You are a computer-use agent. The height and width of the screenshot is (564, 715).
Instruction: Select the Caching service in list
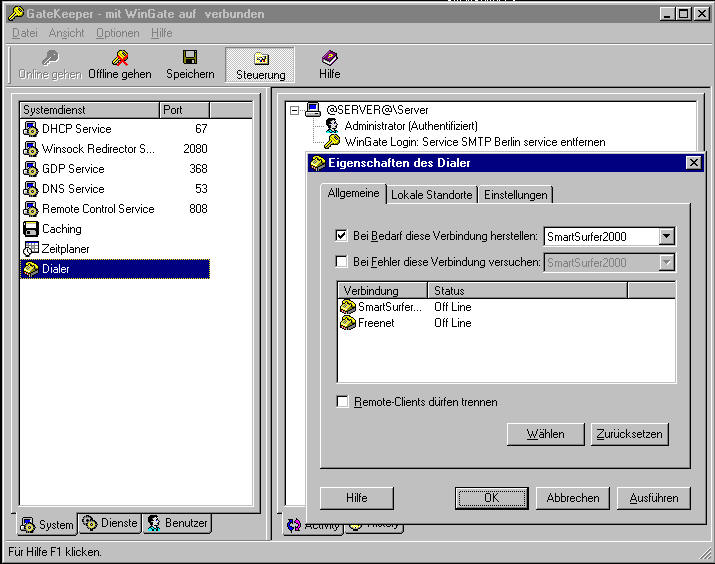pos(61,229)
